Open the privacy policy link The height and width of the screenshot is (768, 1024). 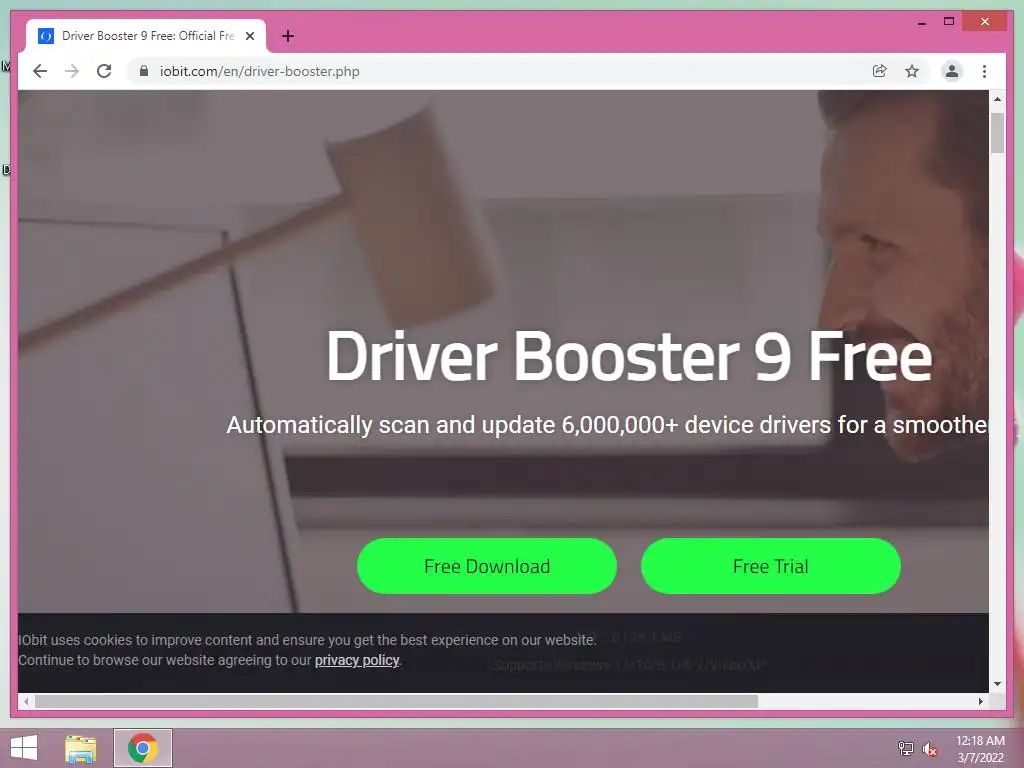coord(357,660)
